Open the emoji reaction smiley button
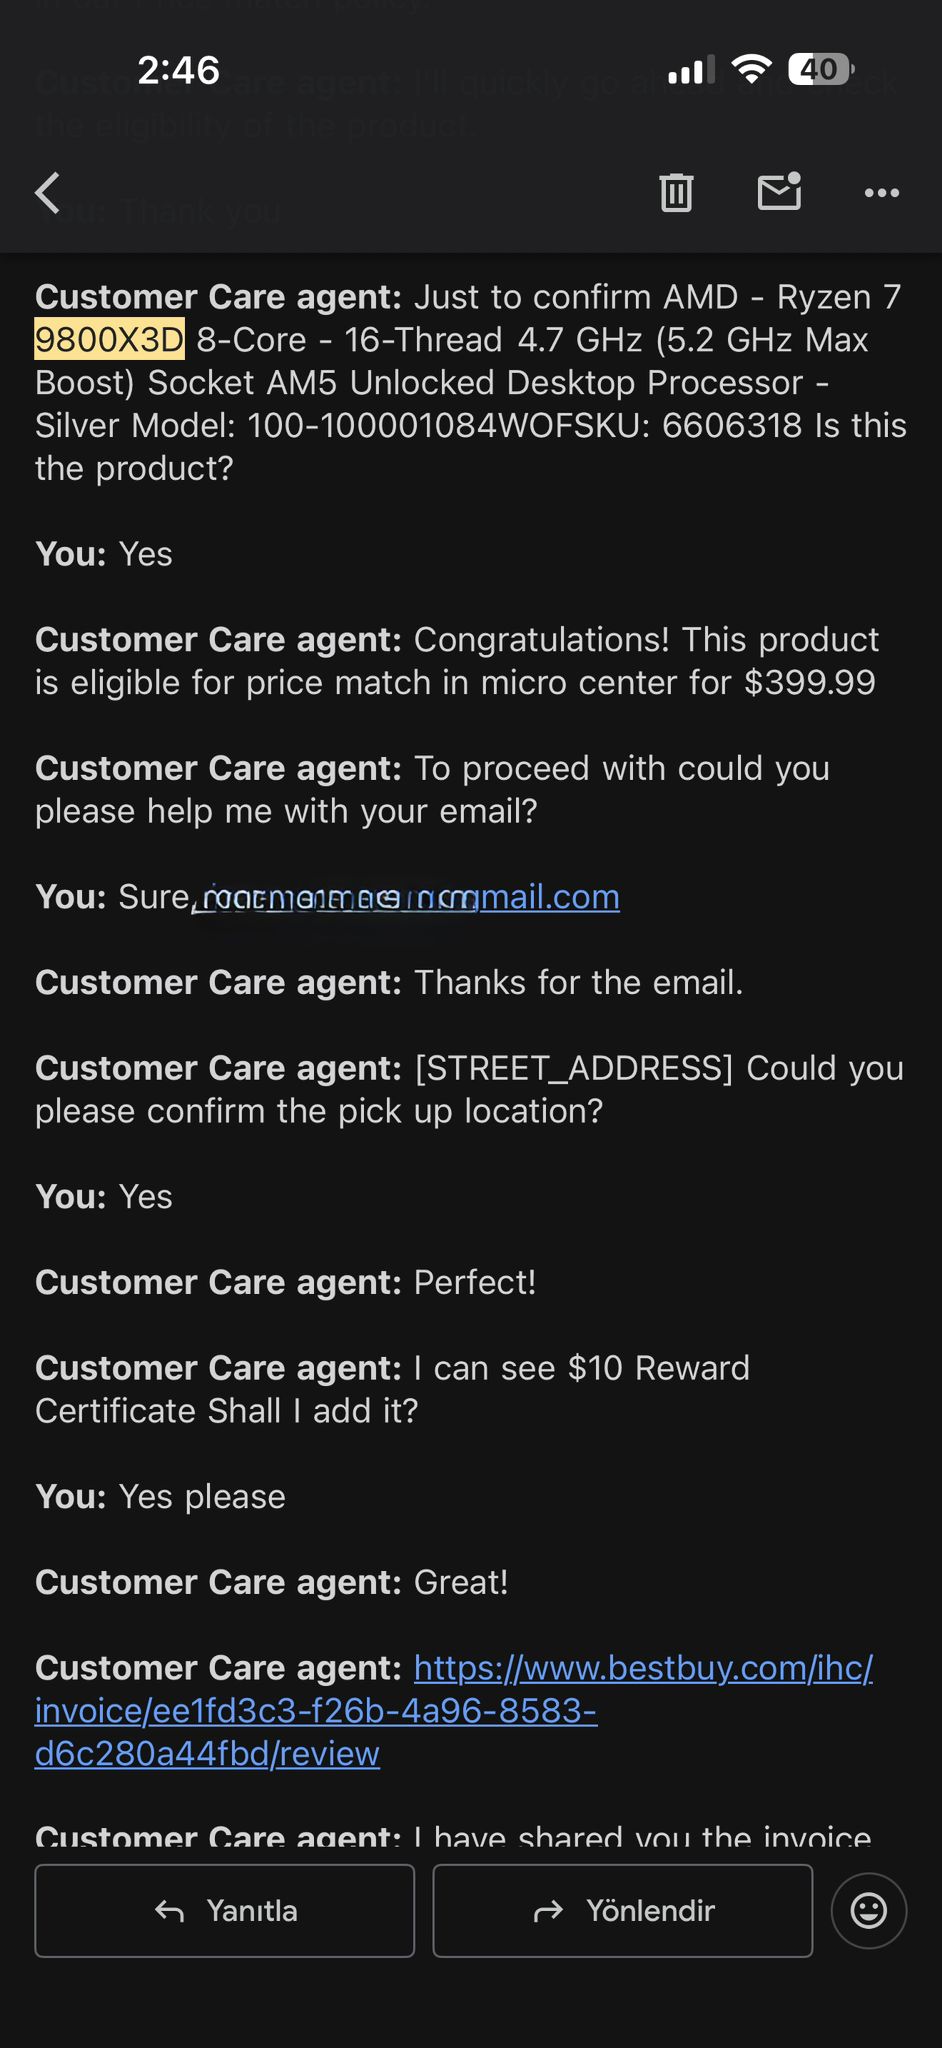 point(868,1910)
